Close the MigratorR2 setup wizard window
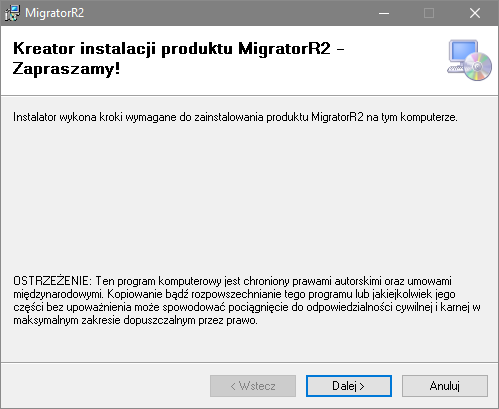 [x=475, y=13]
